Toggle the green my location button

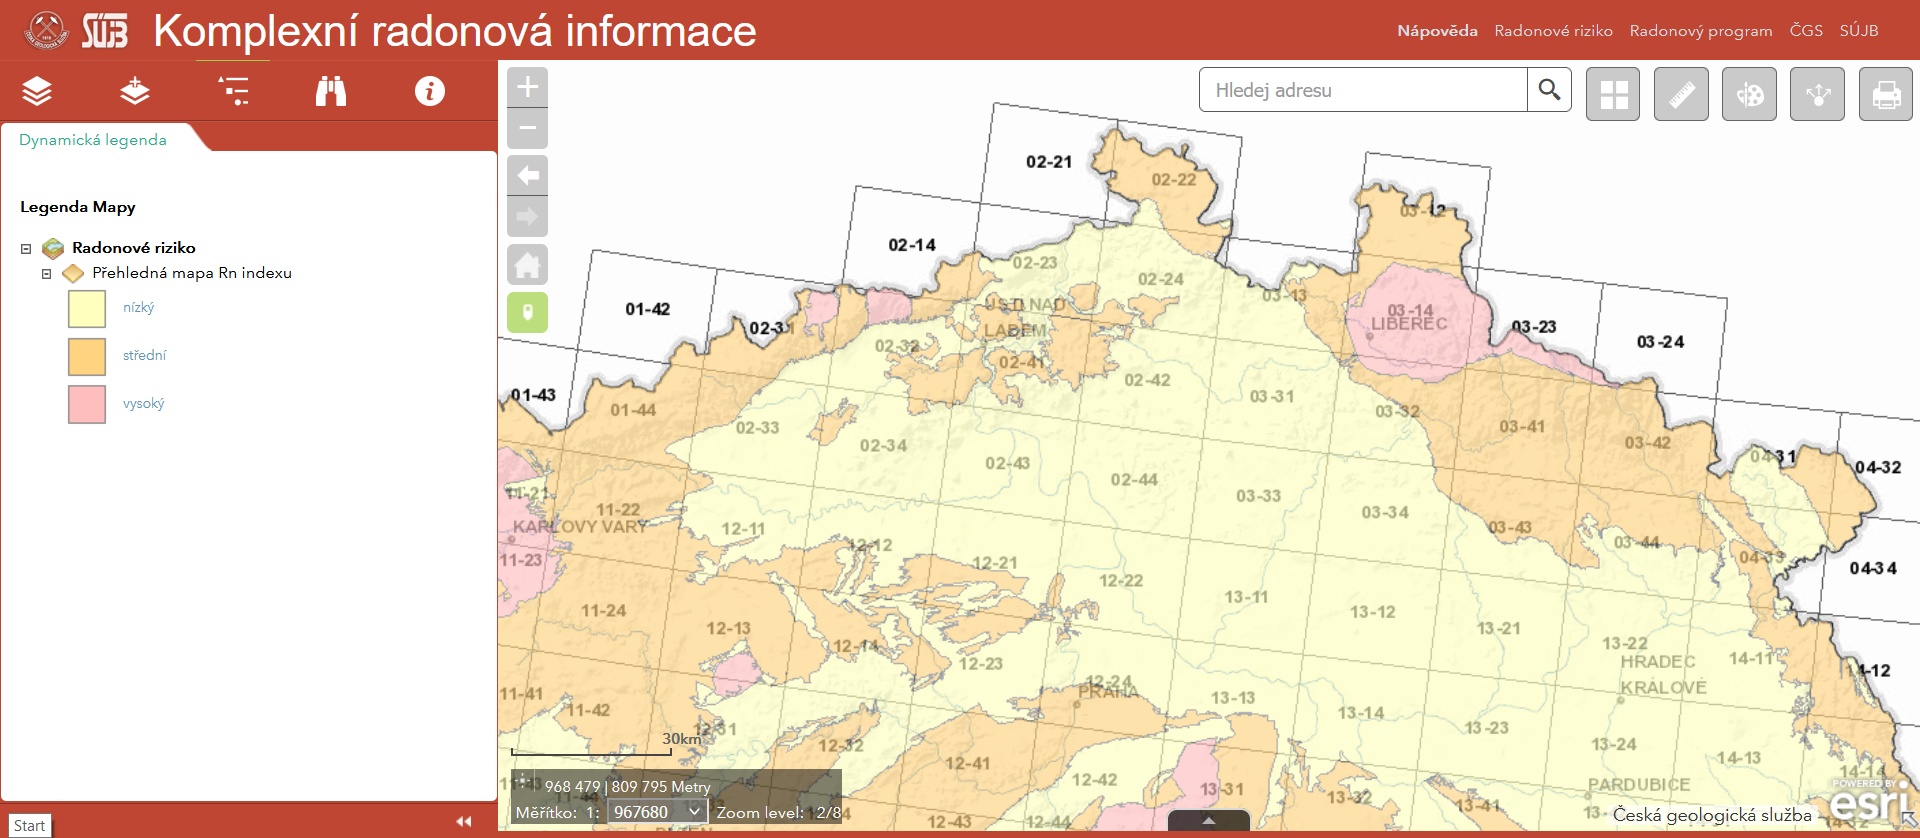click(x=527, y=312)
